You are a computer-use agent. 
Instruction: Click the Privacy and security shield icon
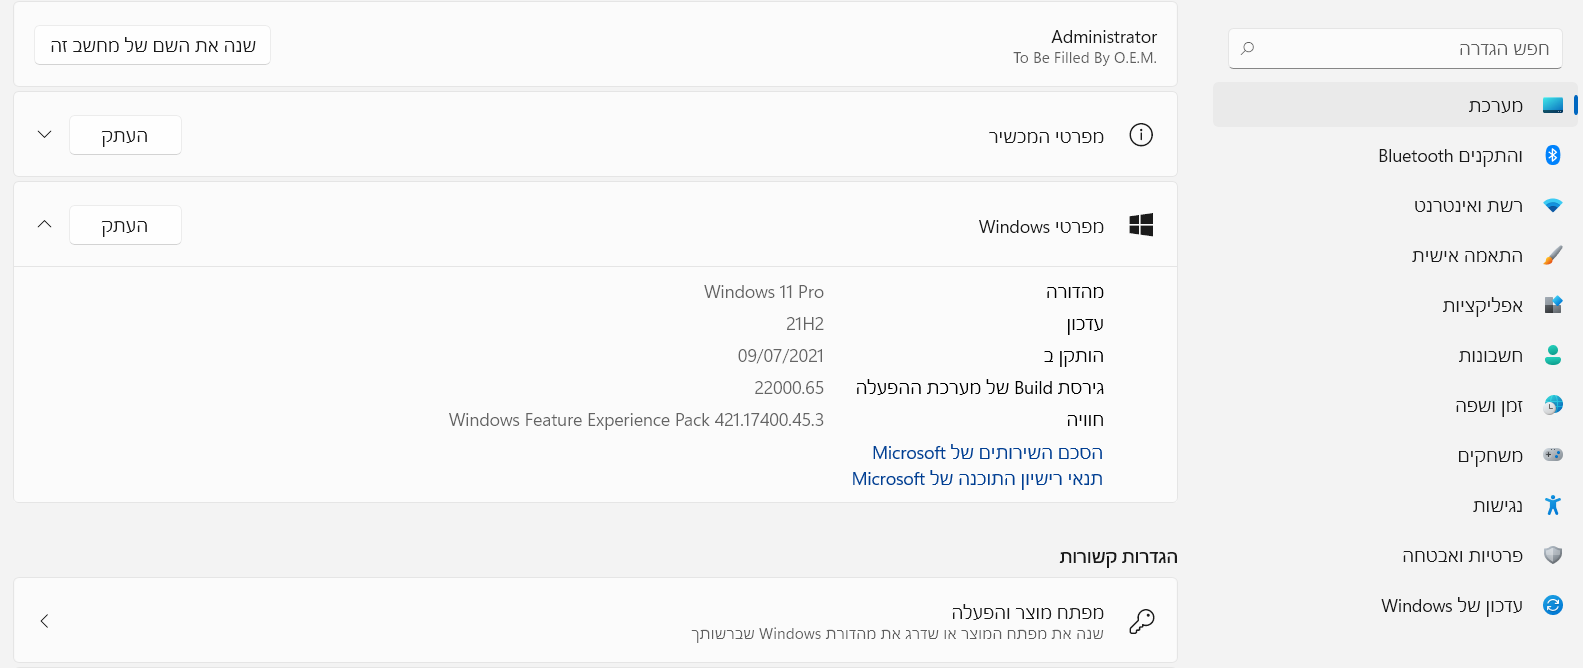point(1552,555)
